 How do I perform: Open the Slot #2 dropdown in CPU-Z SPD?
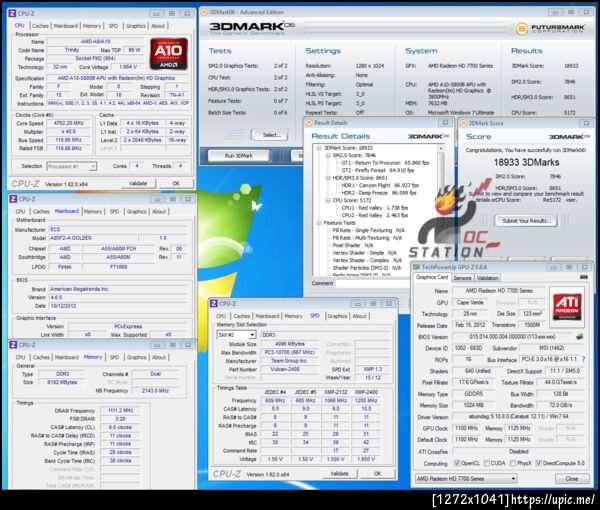[252, 335]
